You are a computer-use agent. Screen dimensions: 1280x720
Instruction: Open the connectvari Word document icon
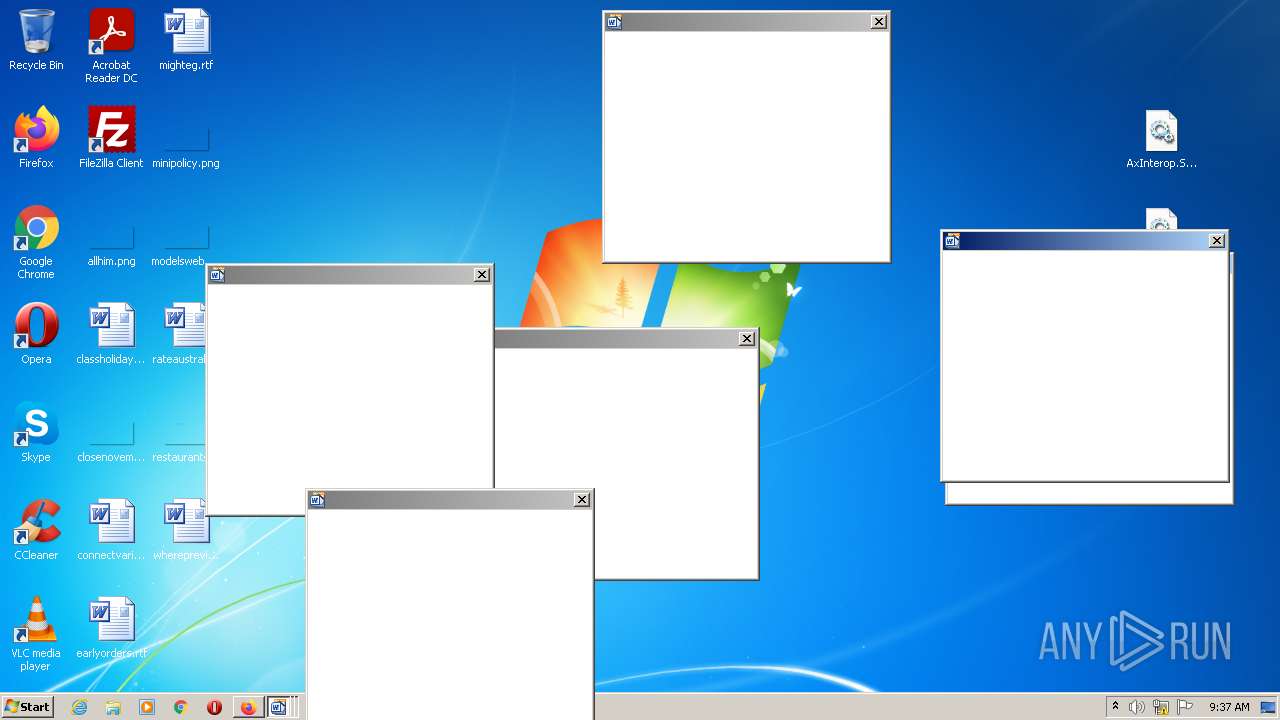111,529
